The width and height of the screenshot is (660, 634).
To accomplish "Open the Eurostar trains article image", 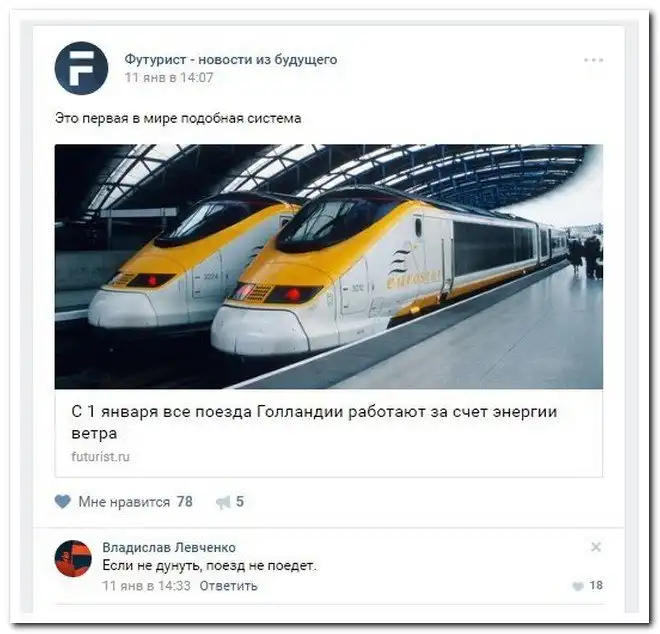I will pos(328,266).
